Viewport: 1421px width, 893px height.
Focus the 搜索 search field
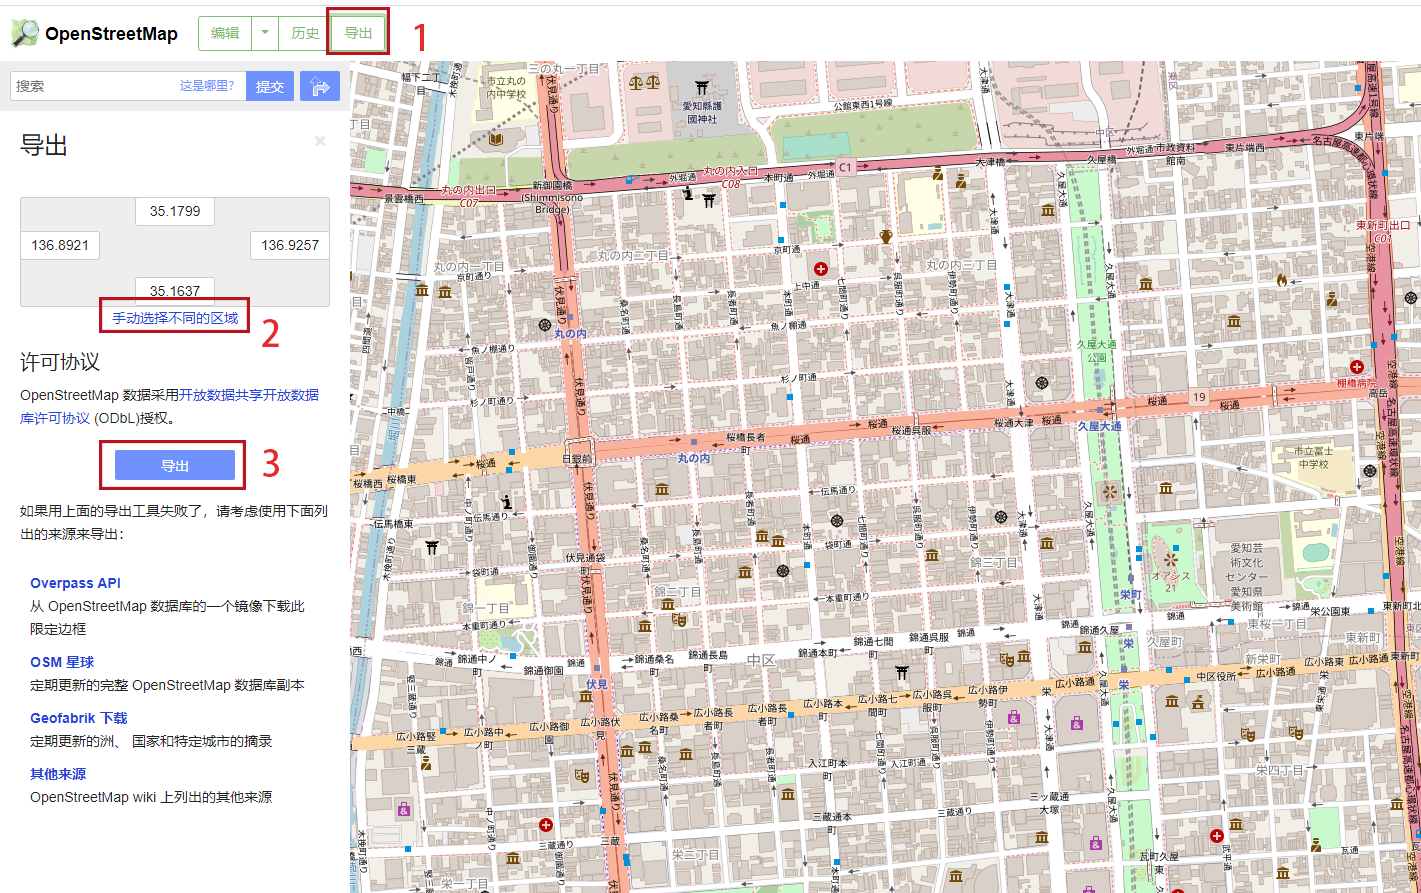[x=128, y=86]
